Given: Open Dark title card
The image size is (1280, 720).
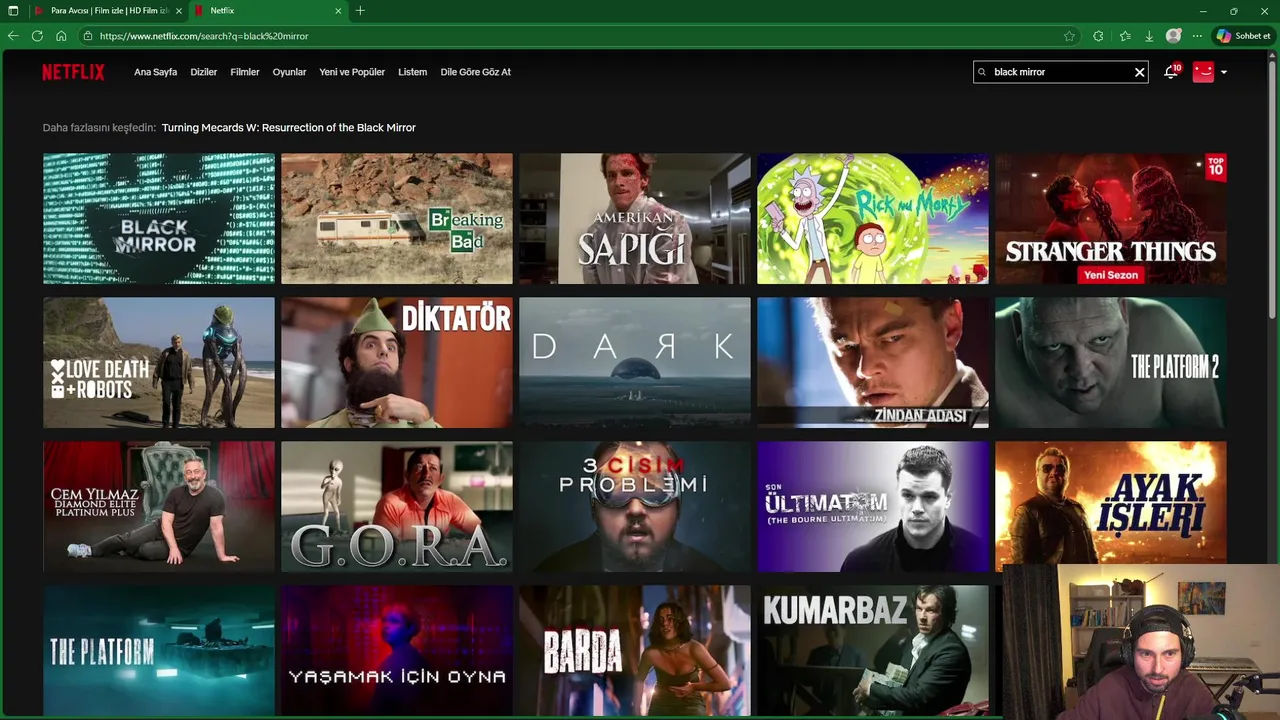Looking at the screenshot, I should point(635,363).
